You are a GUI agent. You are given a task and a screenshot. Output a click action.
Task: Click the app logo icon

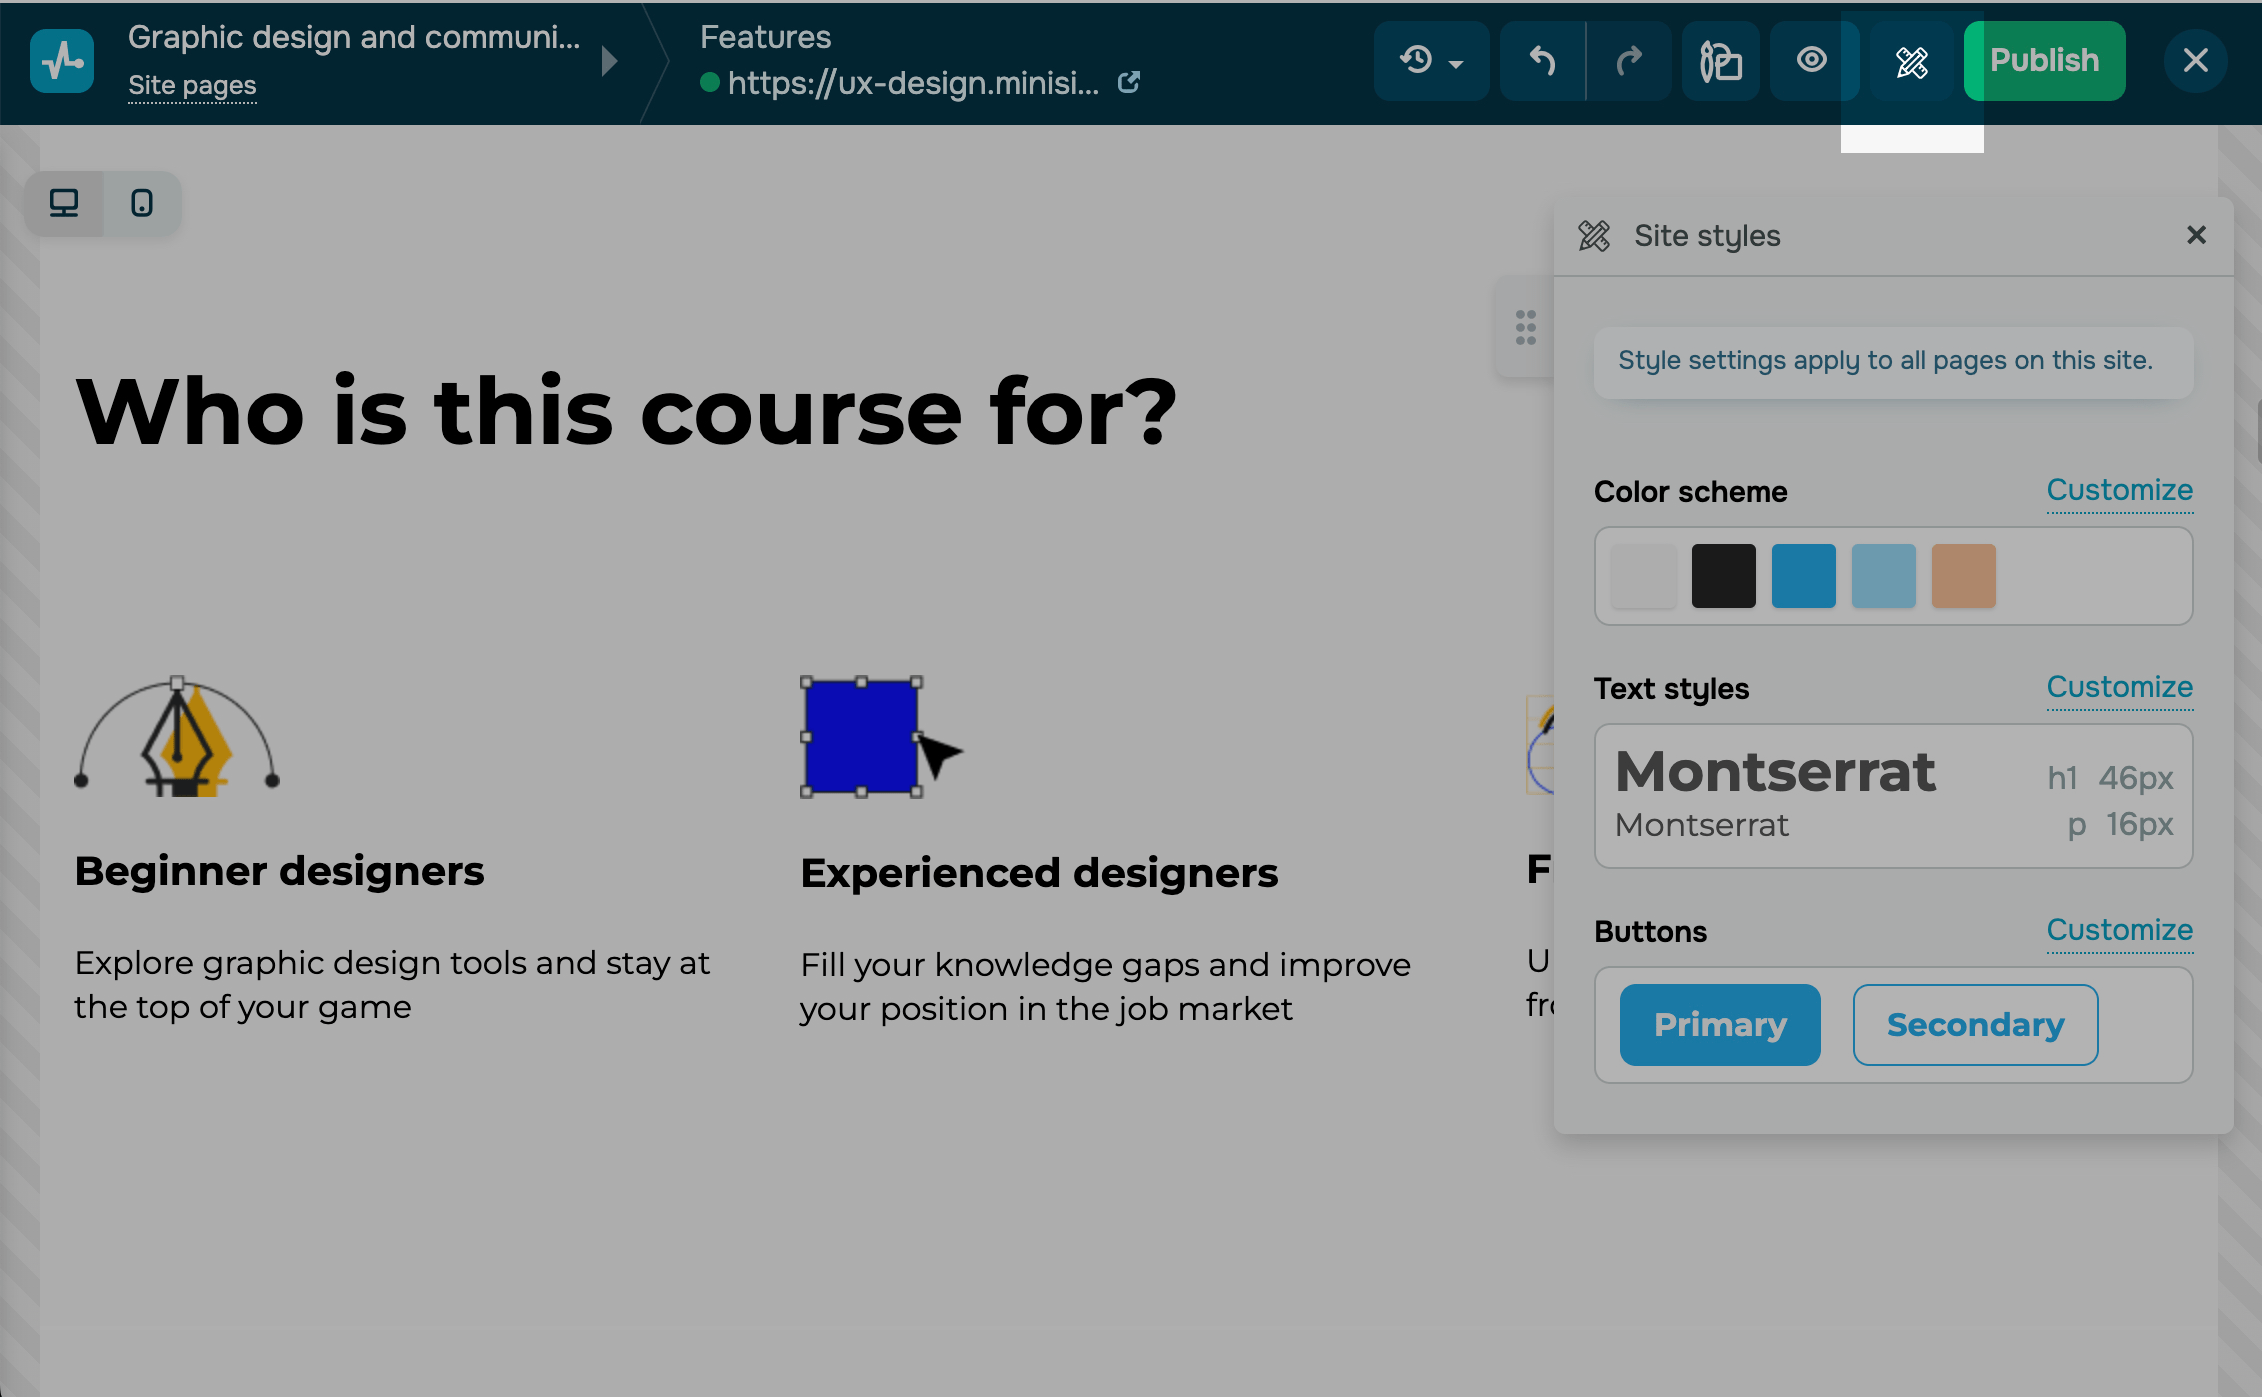tap(62, 61)
